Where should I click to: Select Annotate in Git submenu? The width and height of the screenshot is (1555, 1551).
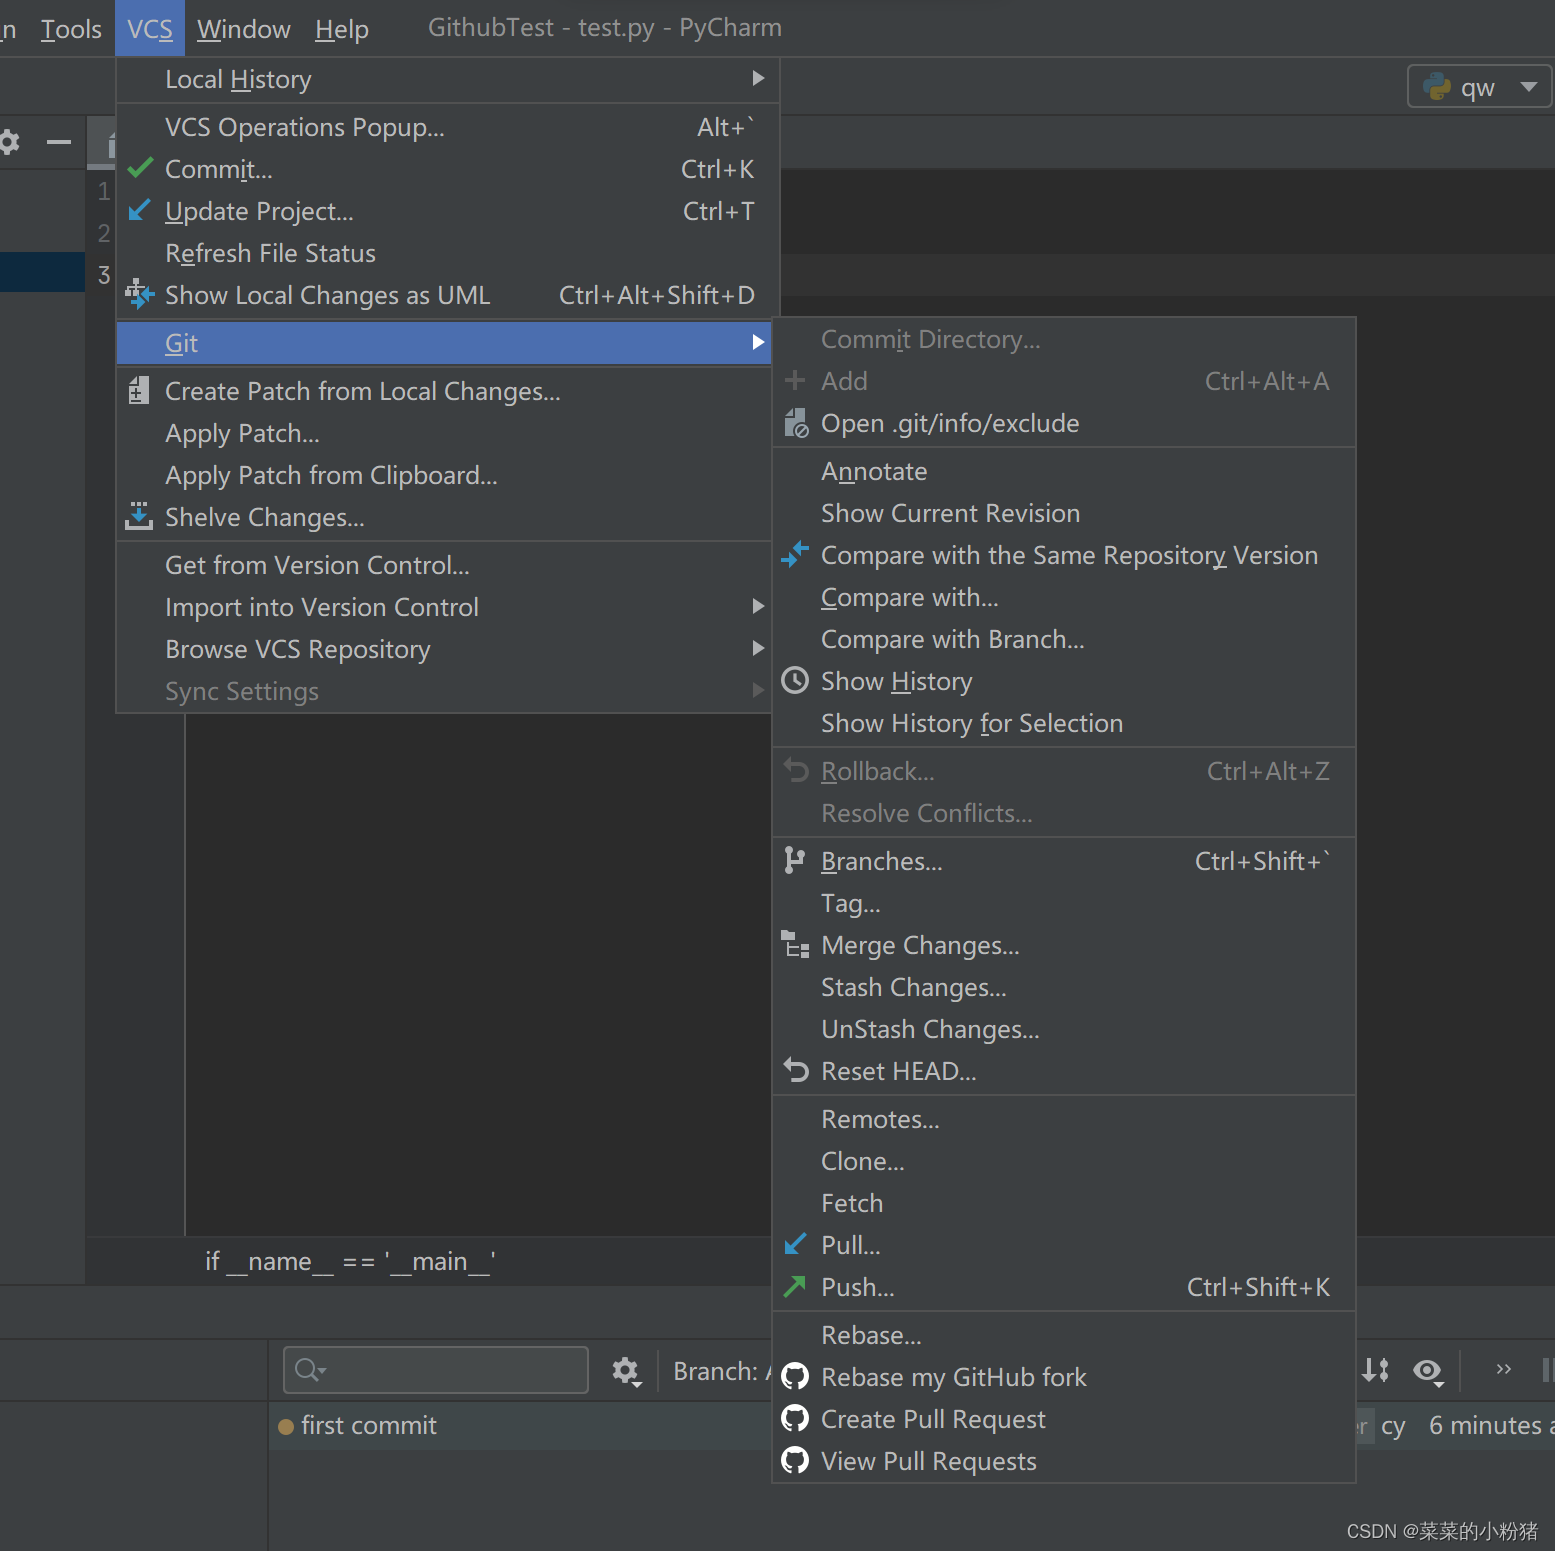click(1064, 471)
